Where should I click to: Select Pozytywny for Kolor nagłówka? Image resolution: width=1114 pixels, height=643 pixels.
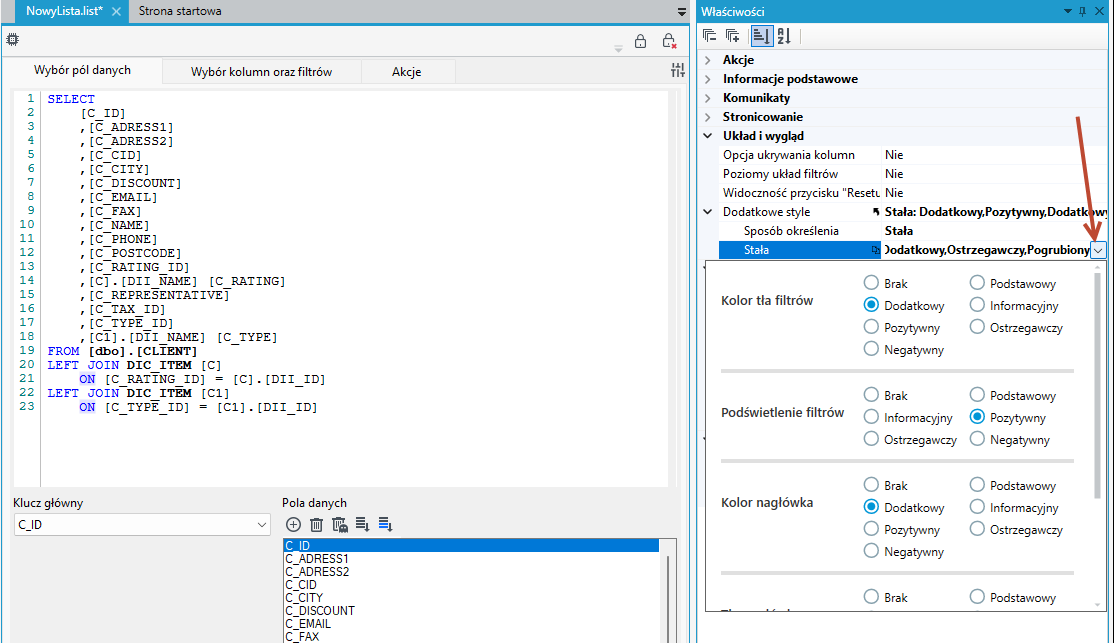click(902, 529)
